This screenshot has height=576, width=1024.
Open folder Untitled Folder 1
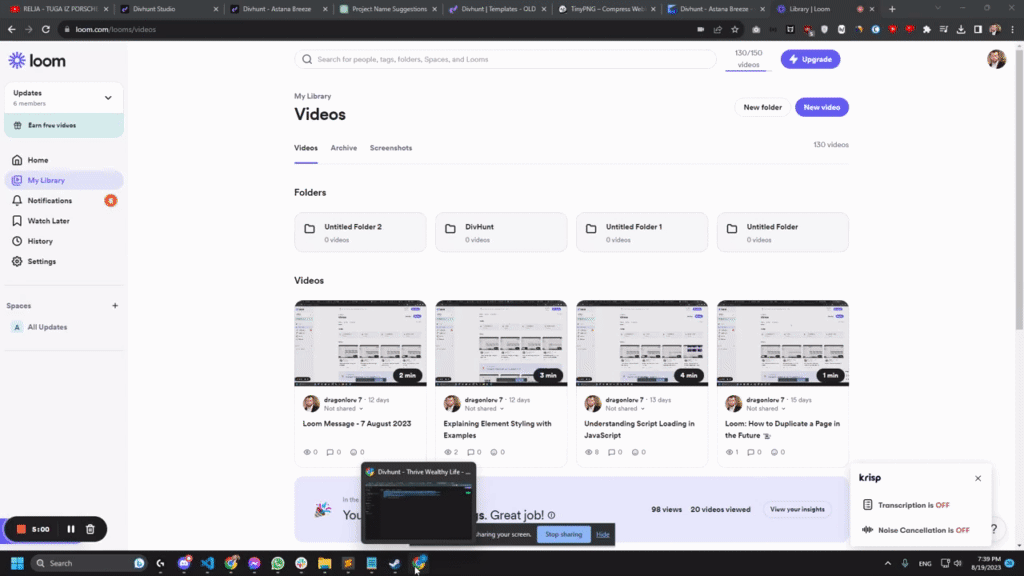642,232
